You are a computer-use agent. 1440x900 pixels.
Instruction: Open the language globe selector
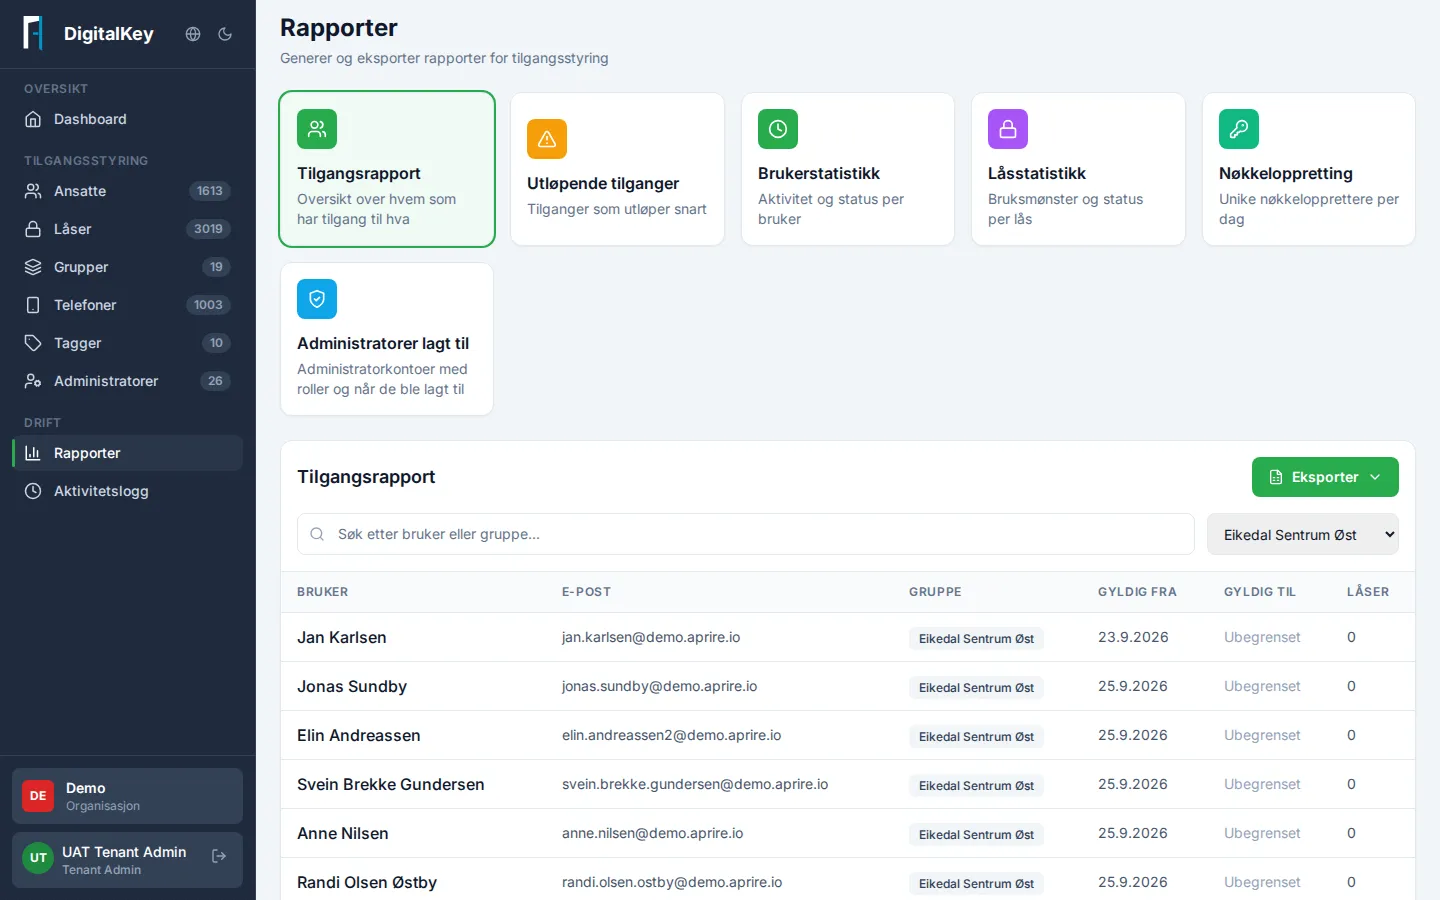(x=193, y=34)
